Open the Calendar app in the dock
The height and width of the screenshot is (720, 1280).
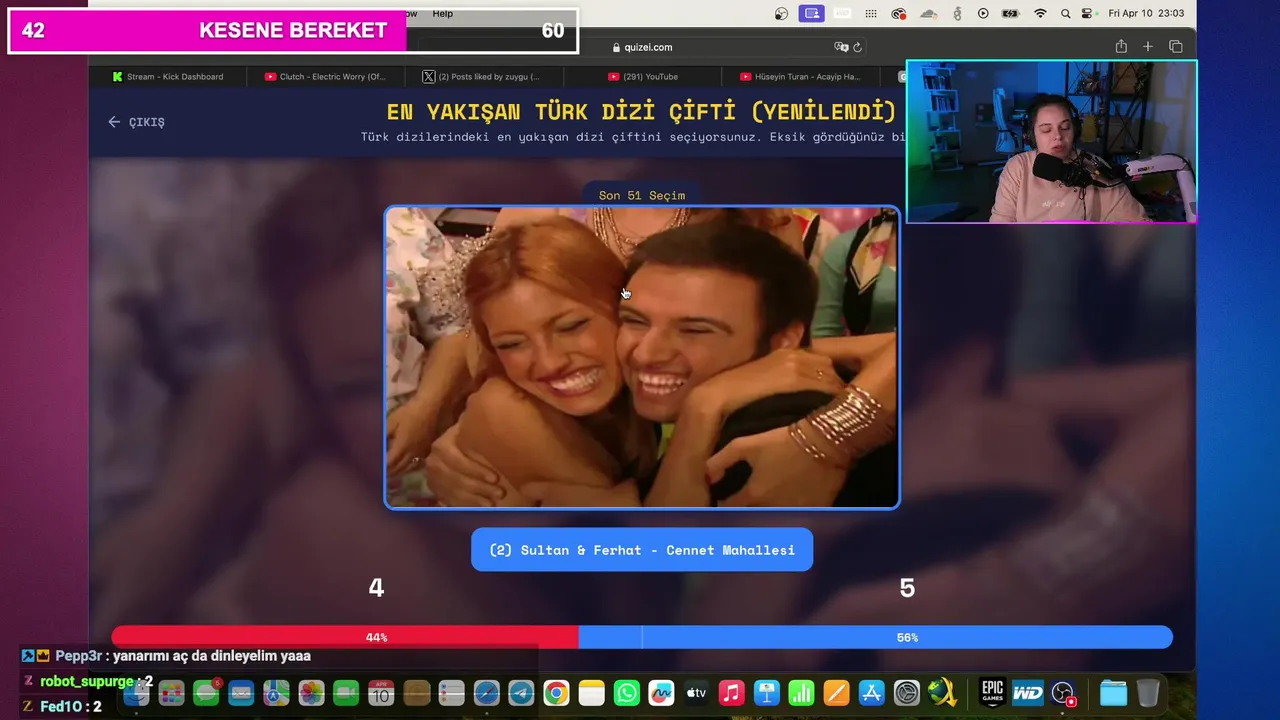(381, 692)
